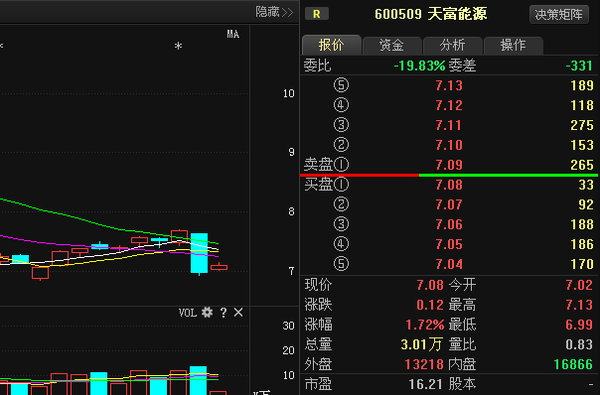Image resolution: width=600 pixels, height=395 pixels.
Task: Click the 委比 value -19.83%
Action: pyautogui.click(x=419, y=66)
